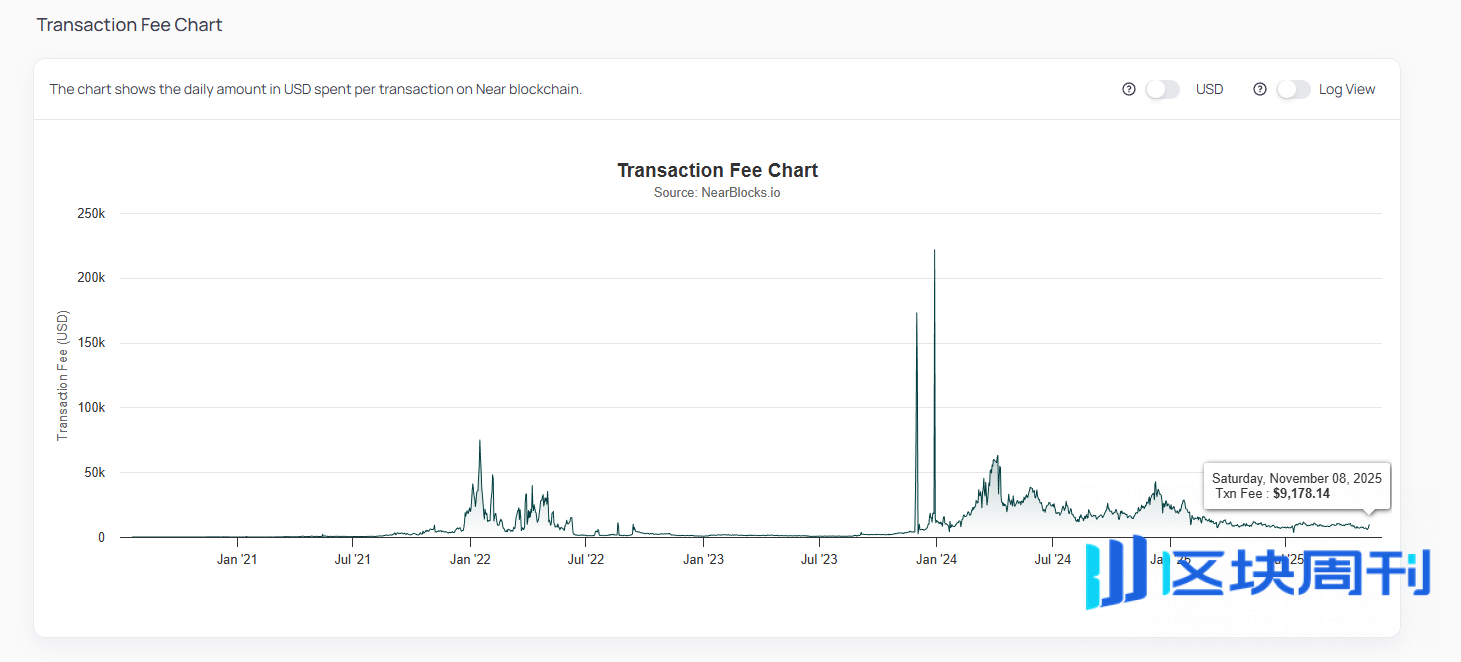Click the help icon beside Log View
Viewport: 1461px width, 662px height.
pyautogui.click(x=1260, y=89)
